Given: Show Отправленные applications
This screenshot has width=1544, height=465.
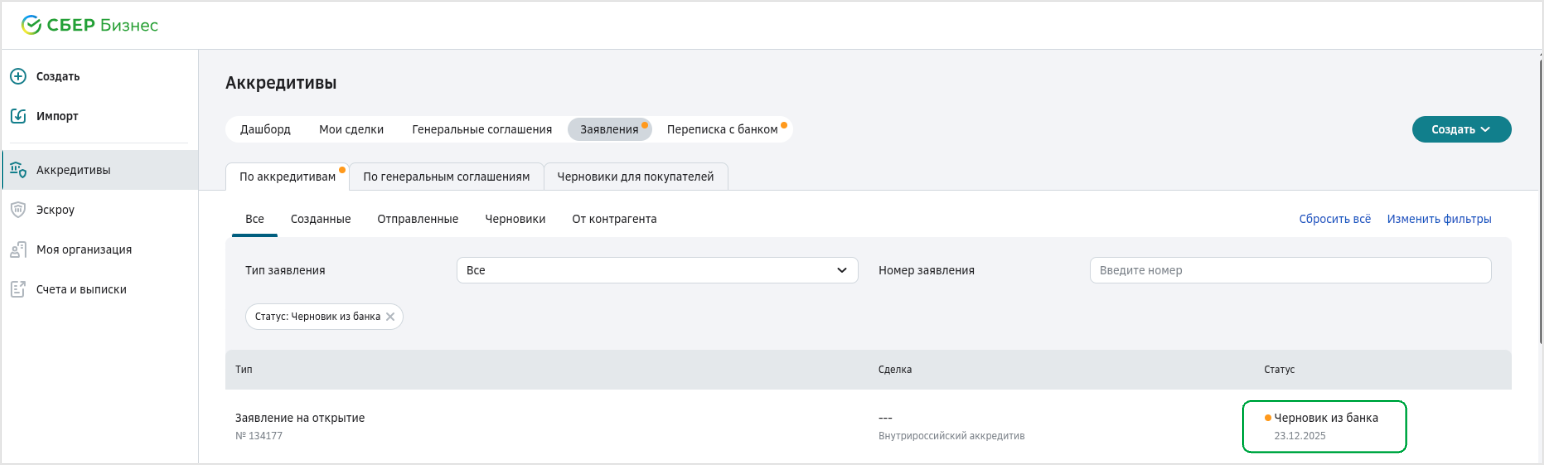Looking at the screenshot, I should 418,219.
